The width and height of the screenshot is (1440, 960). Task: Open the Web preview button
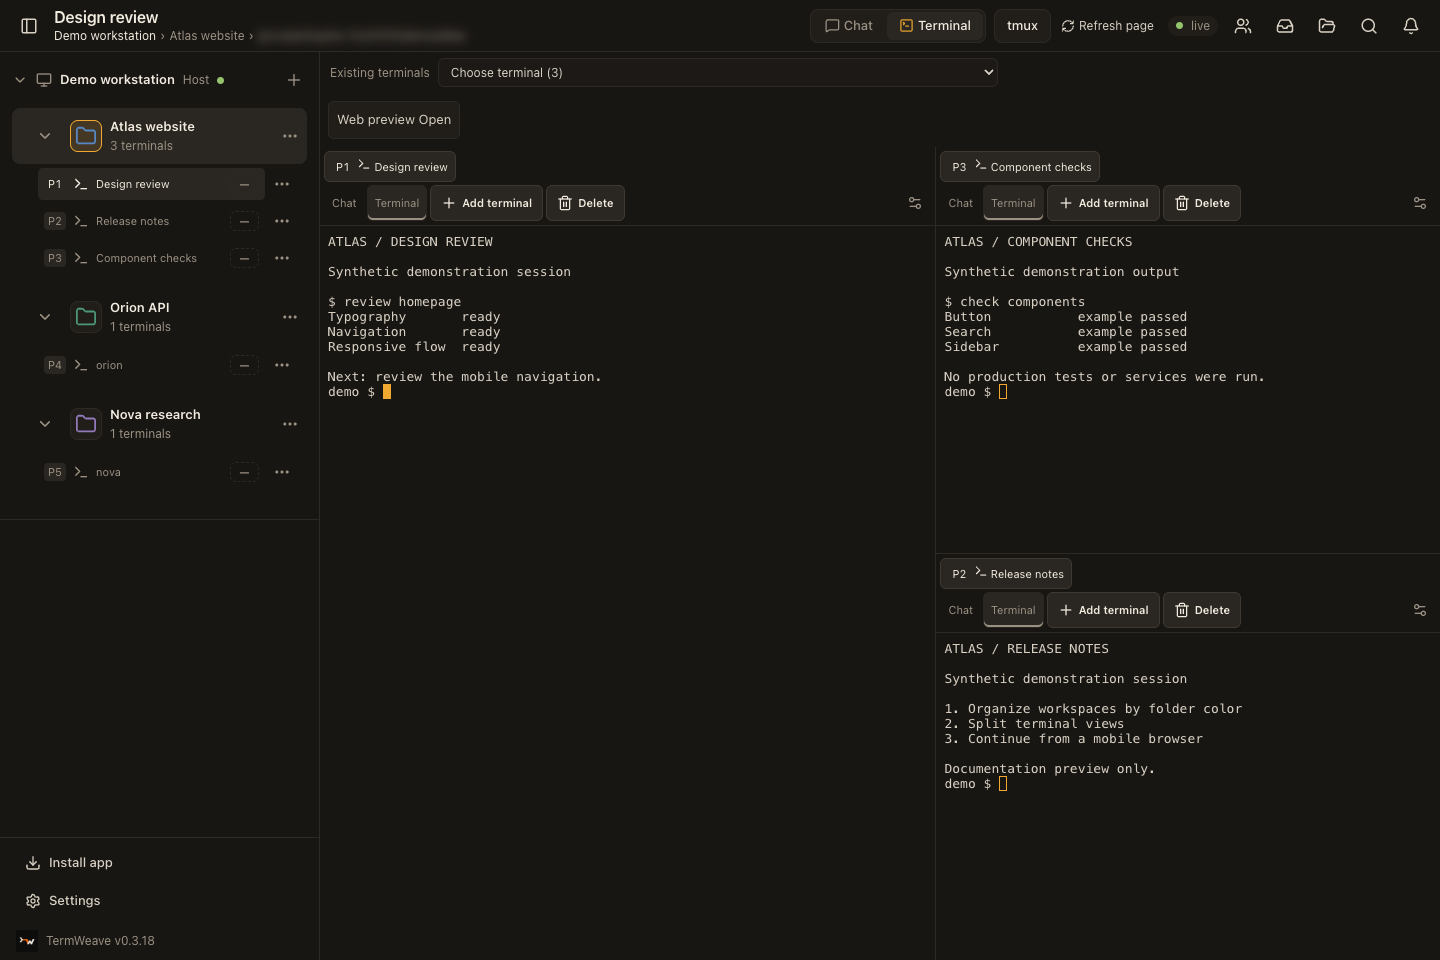(394, 120)
